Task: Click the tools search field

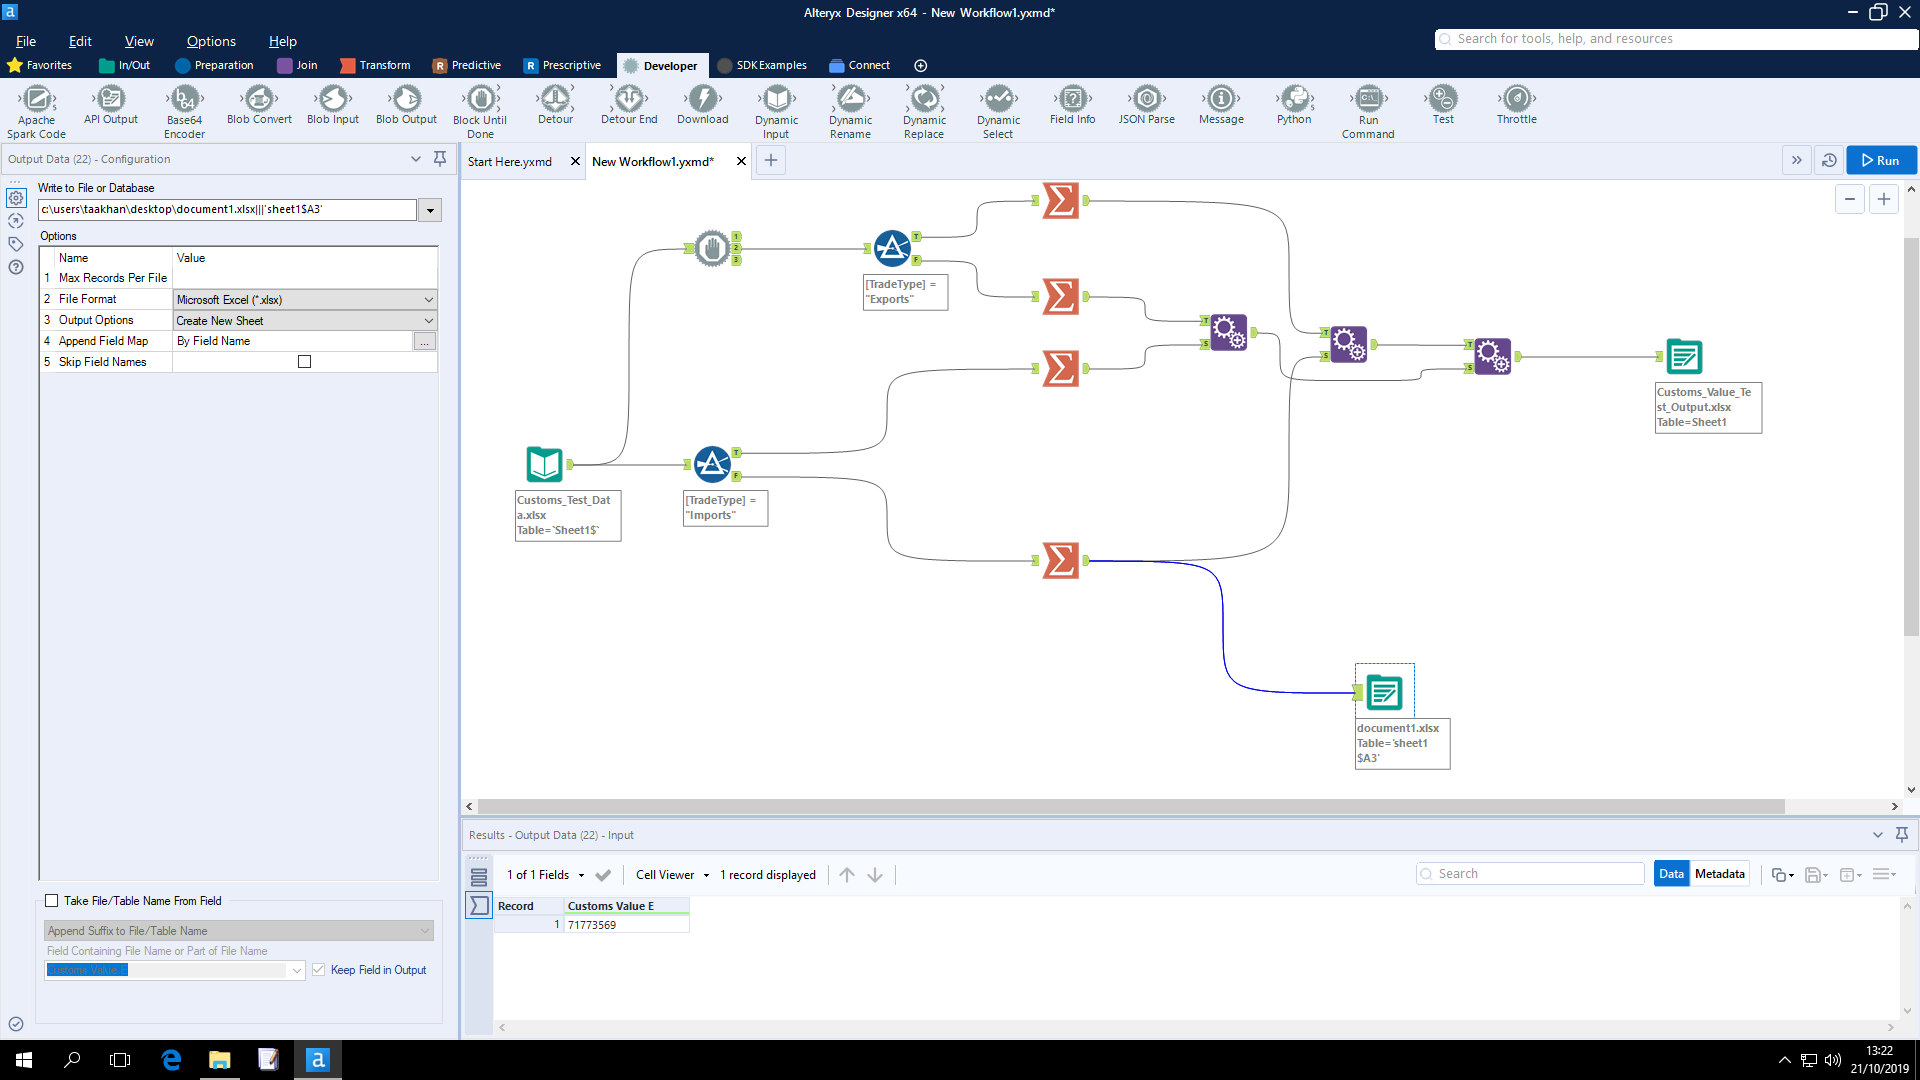Action: 1677,39
